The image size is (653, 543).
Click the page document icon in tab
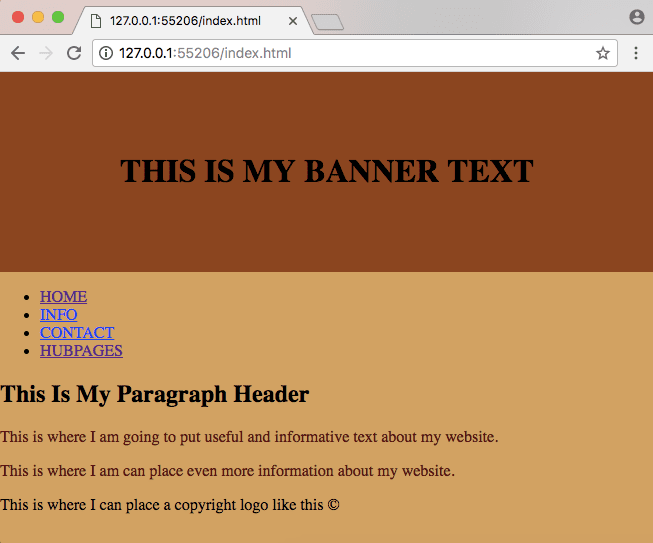tap(96, 21)
